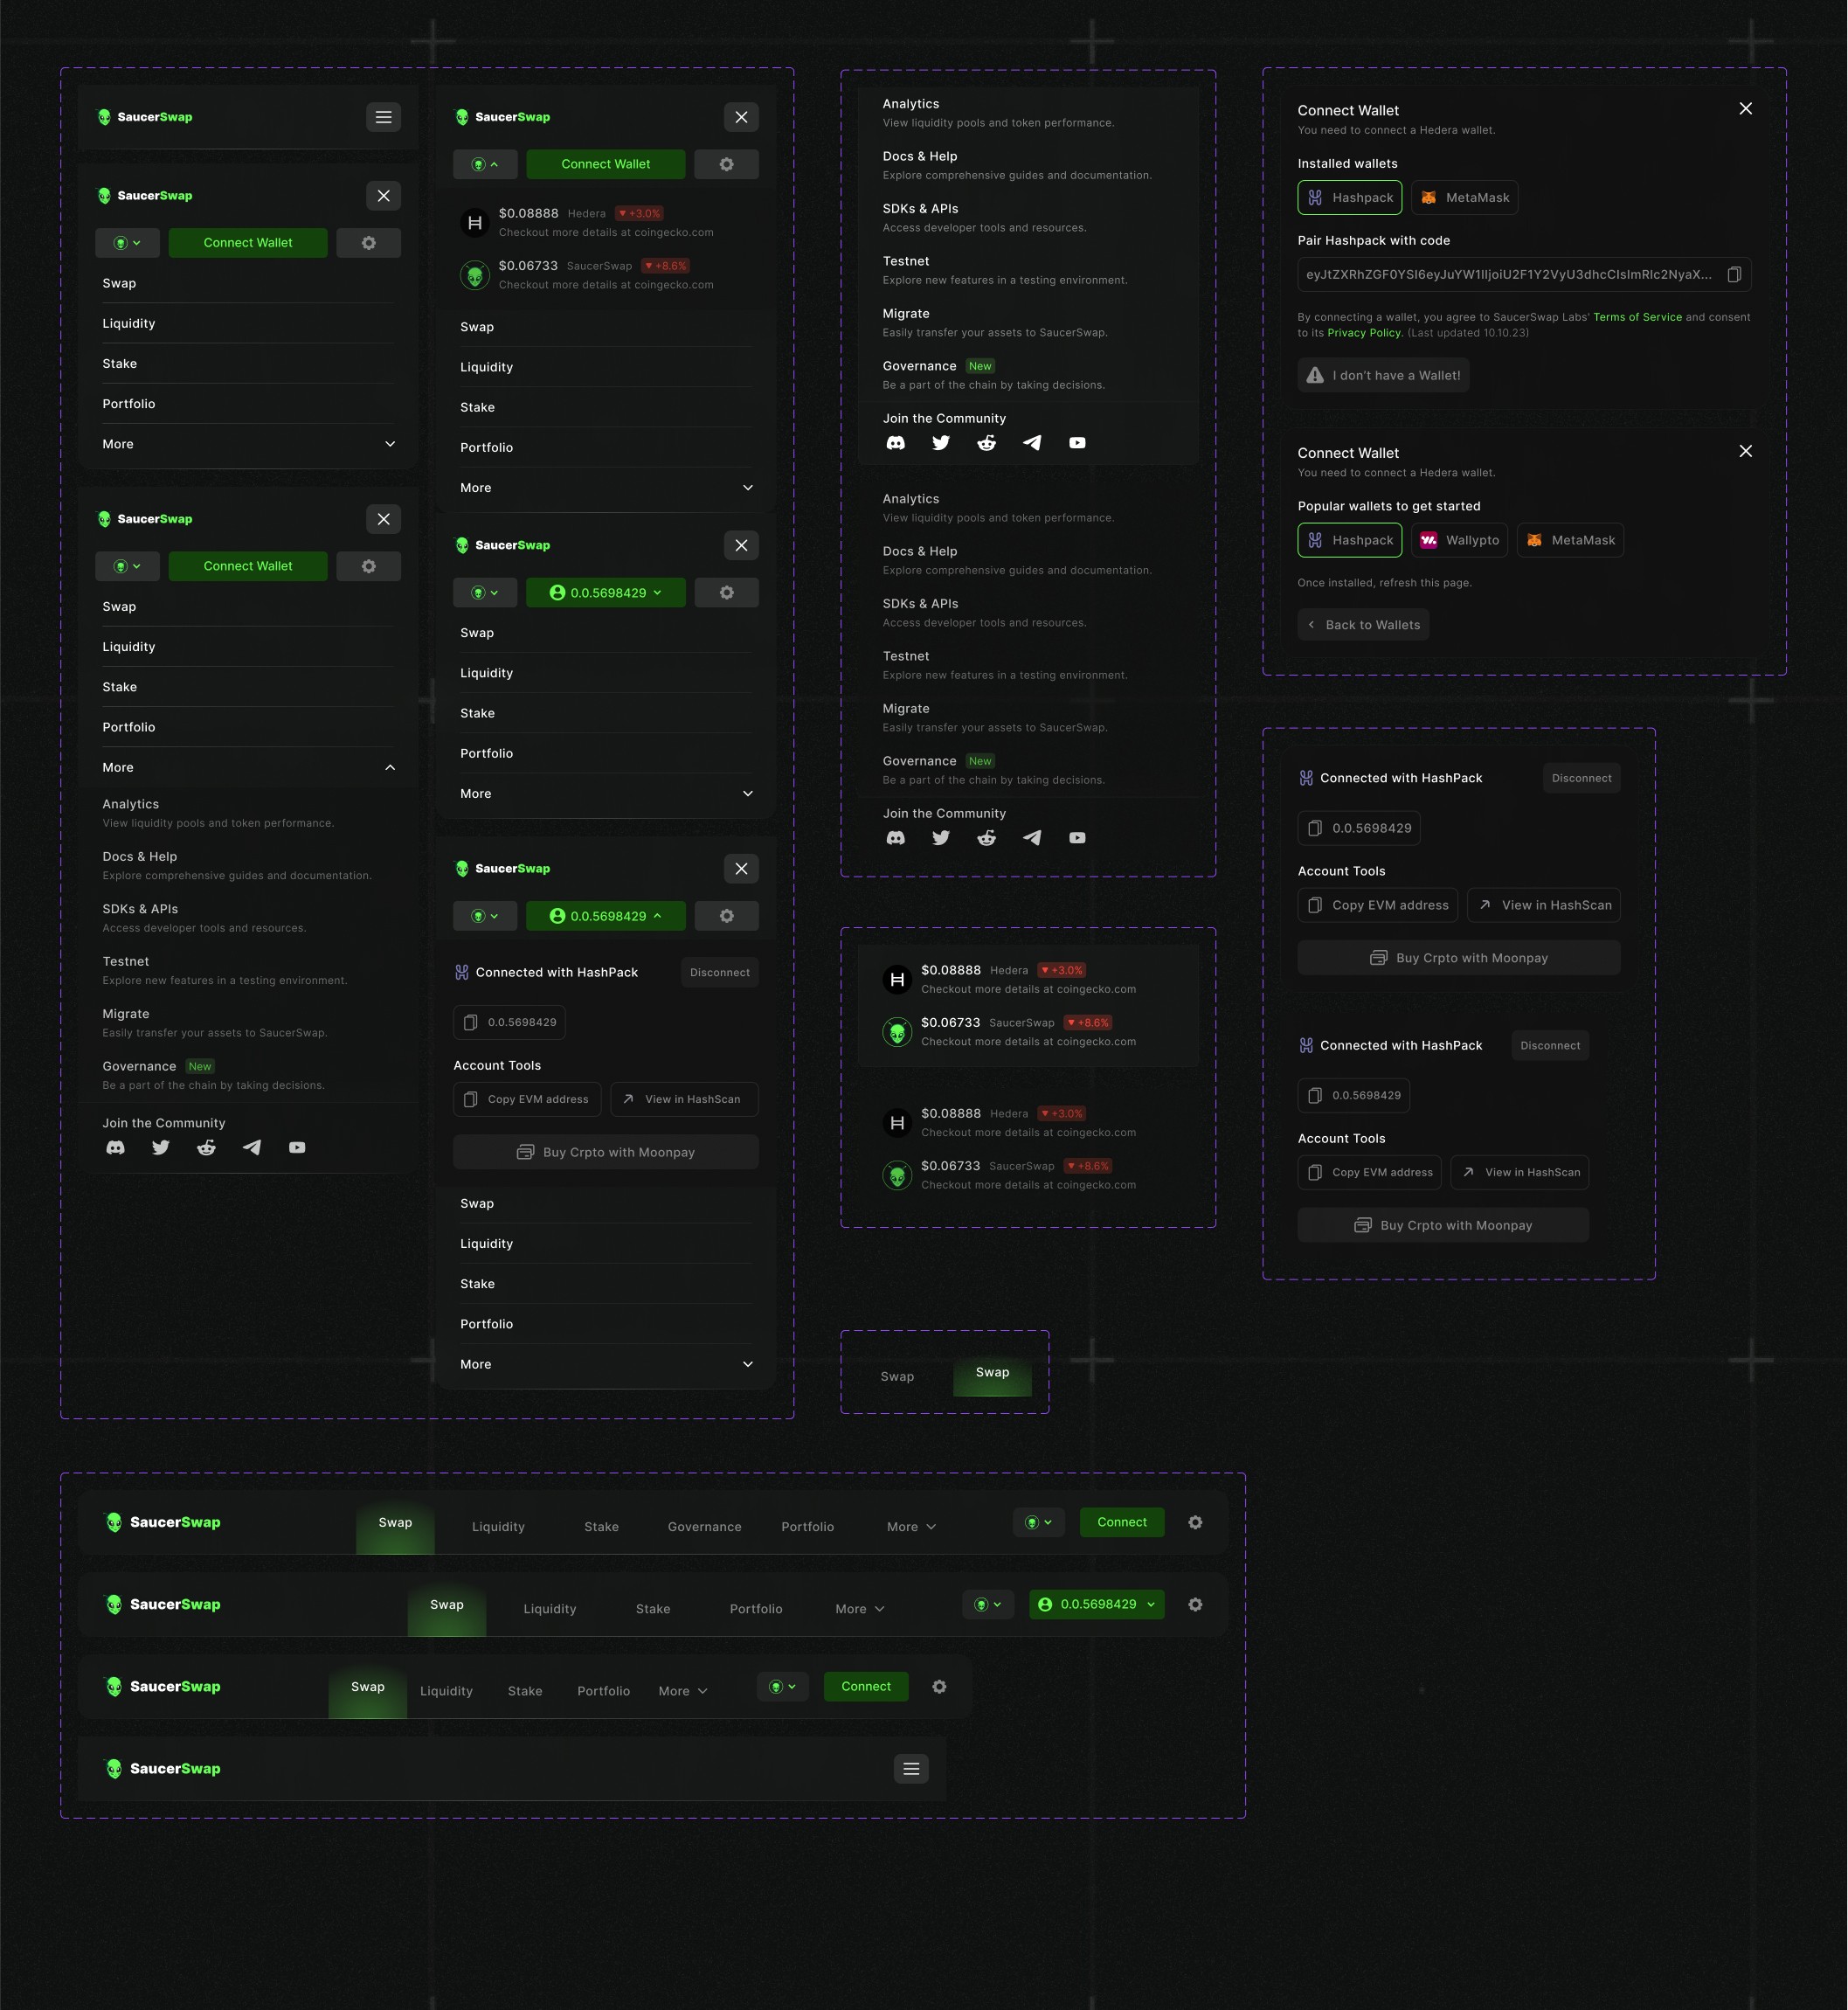Image resolution: width=1848 pixels, height=2010 pixels.
Task: Close the mobile menu with expanded More section
Action: (383, 519)
